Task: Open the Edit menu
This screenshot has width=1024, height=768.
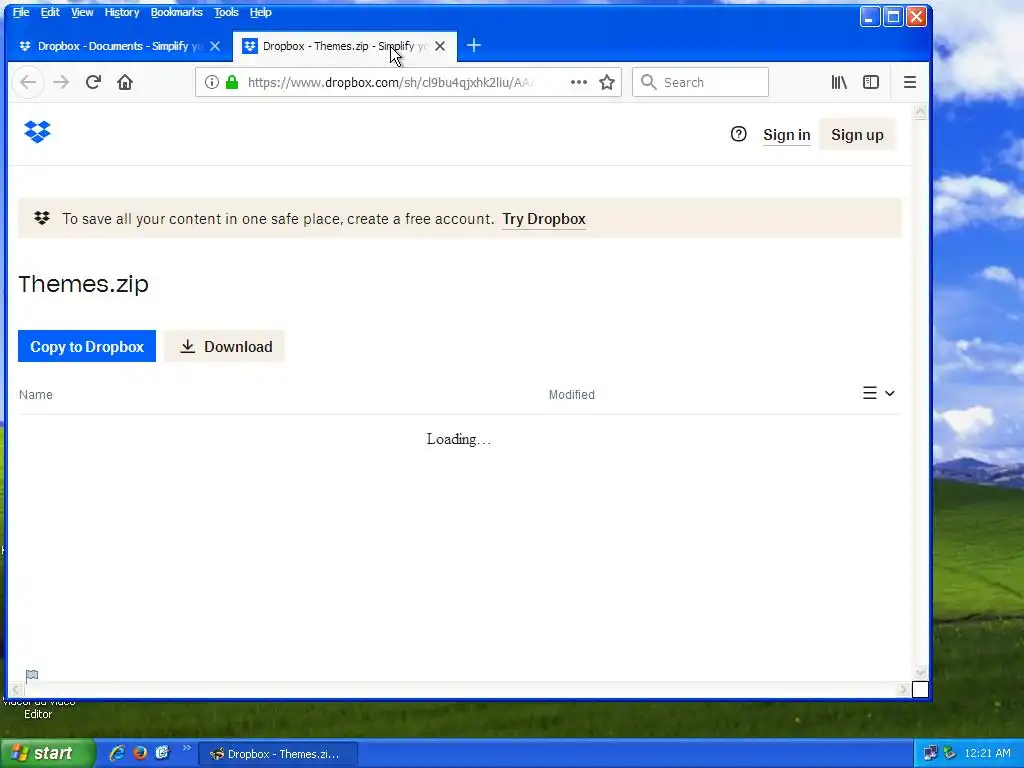Action: [x=50, y=12]
